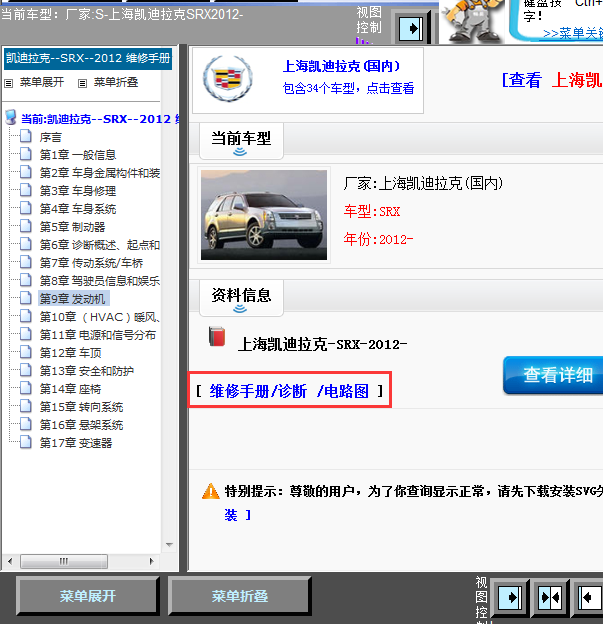Screen dimensions: 603x624
Task: Open chapter 第3章 车身修理
Action: point(78,191)
